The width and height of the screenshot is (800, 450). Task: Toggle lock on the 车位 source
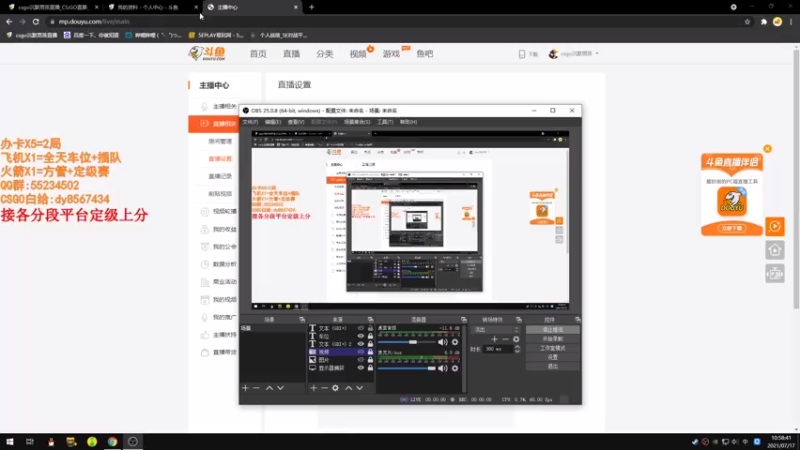click(x=370, y=336)
